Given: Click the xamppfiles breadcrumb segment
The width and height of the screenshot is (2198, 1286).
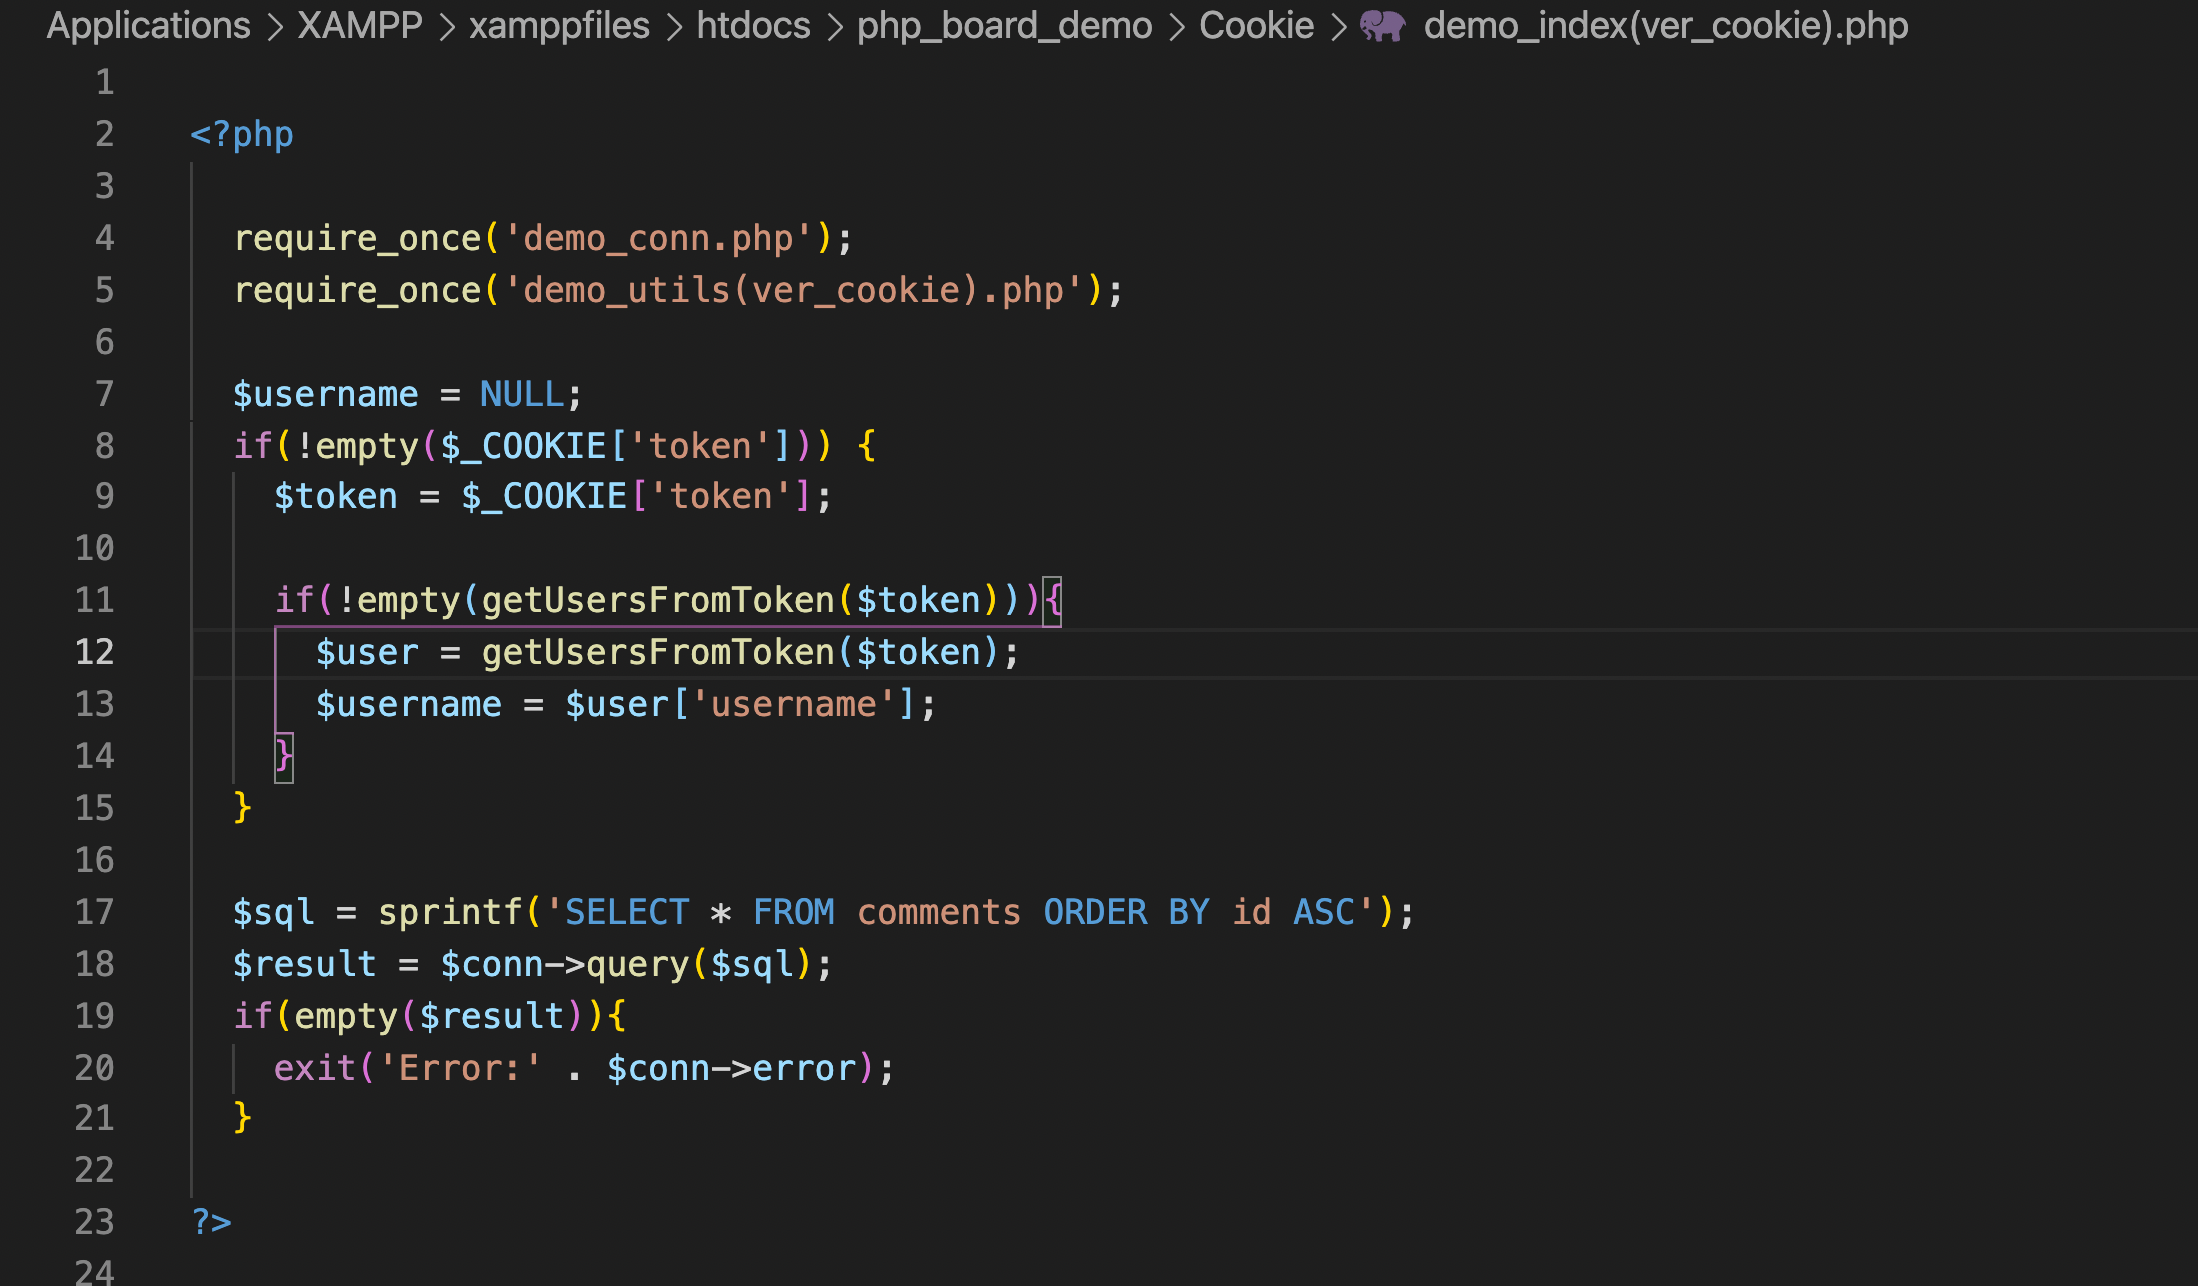Looking at the screenshot, I should tap(559, 25).
